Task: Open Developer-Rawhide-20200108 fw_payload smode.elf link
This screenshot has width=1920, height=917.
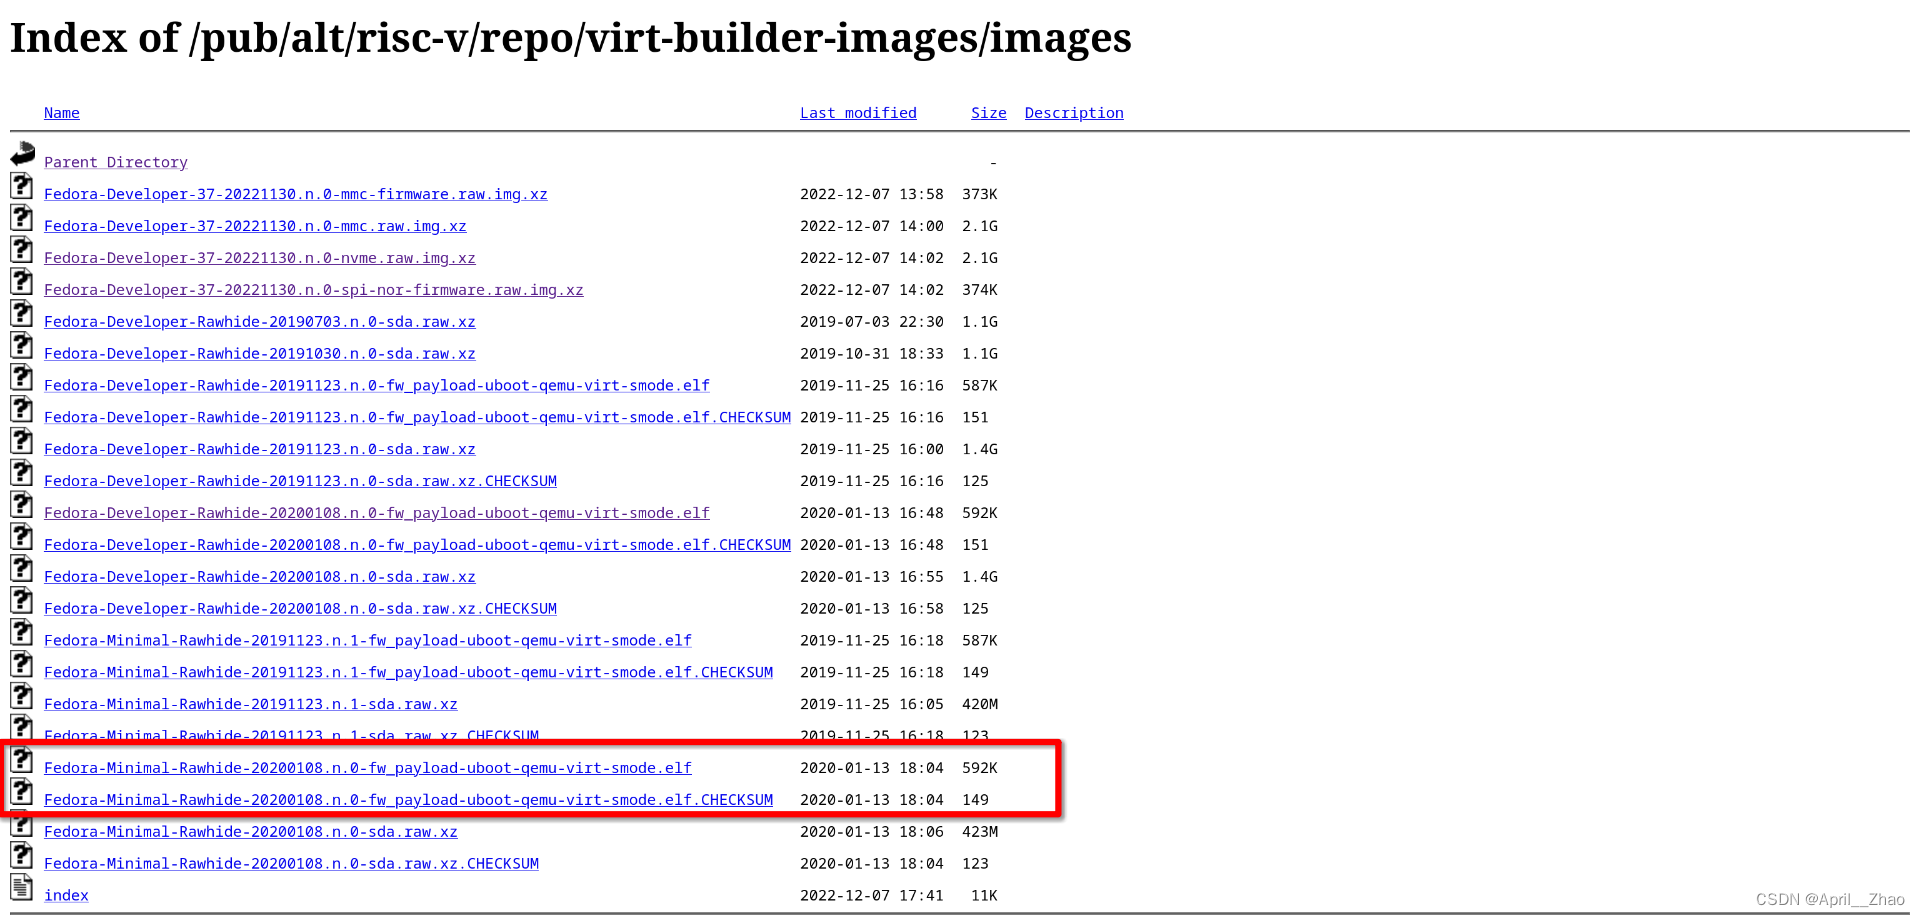Action: coord(377,513)
